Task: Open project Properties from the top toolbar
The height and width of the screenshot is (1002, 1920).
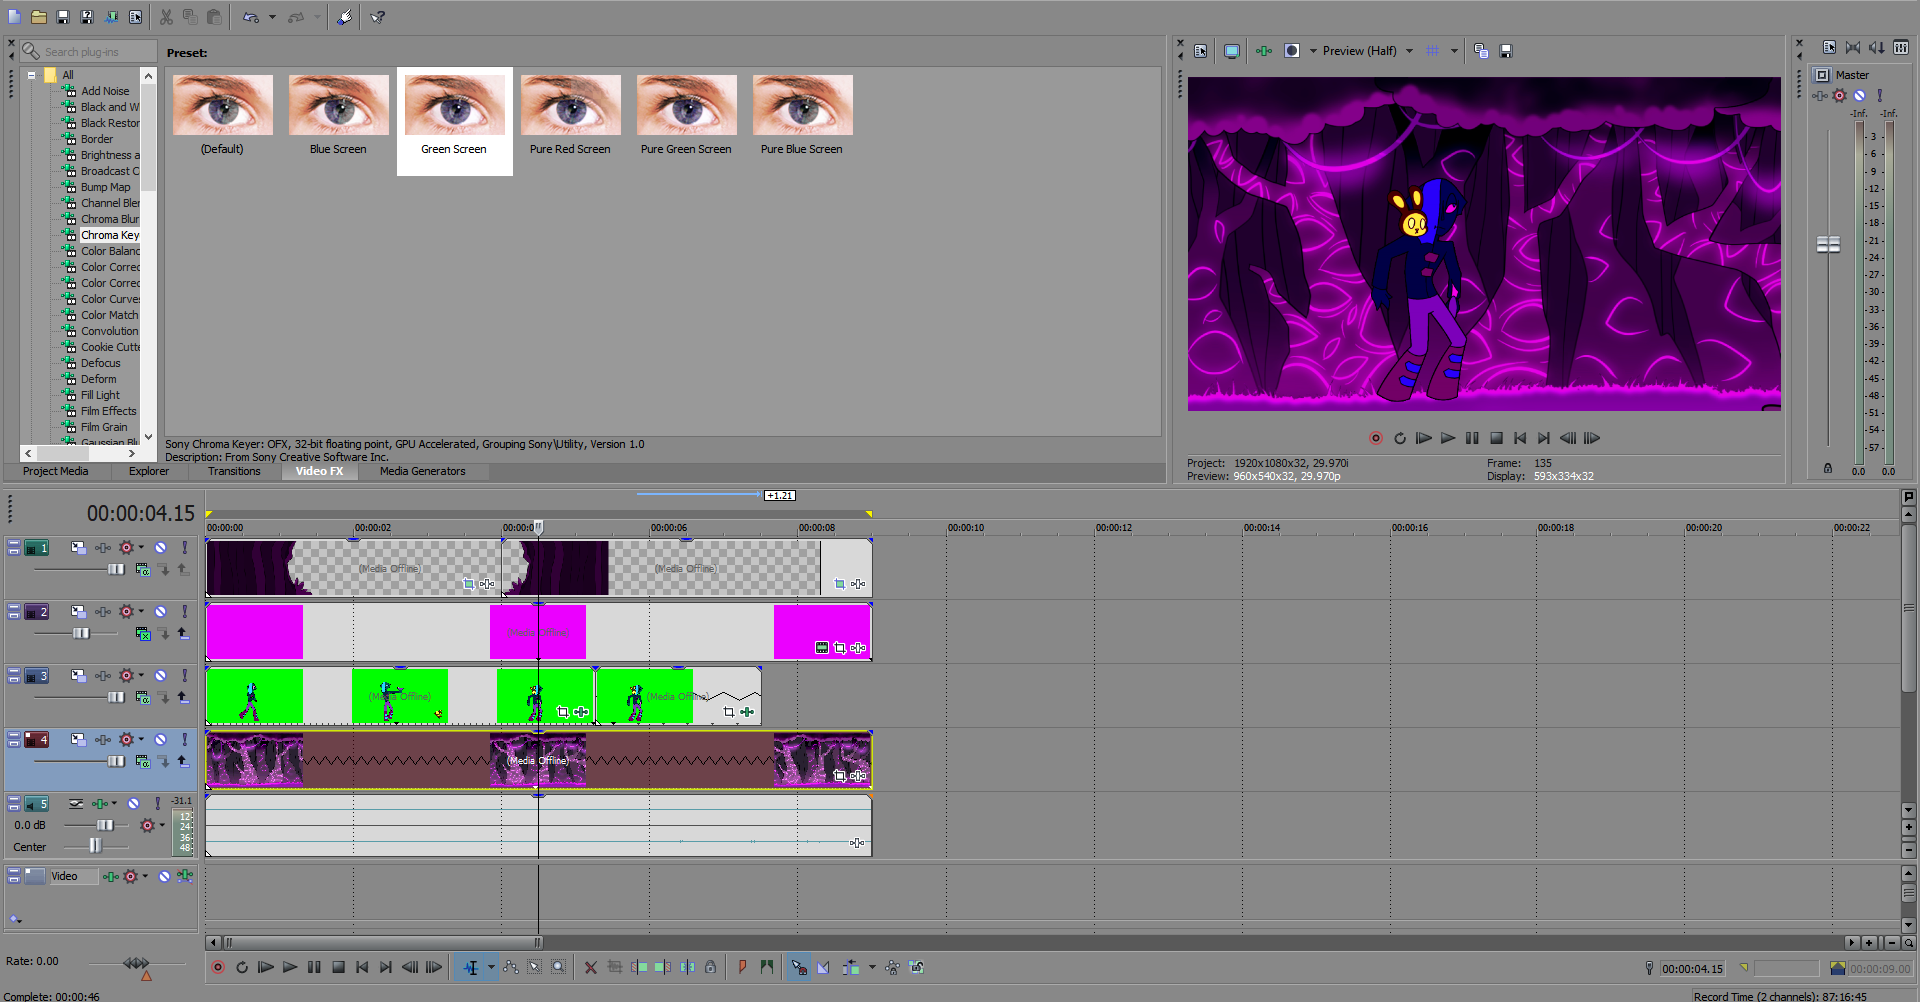Action: coord(135,17)
